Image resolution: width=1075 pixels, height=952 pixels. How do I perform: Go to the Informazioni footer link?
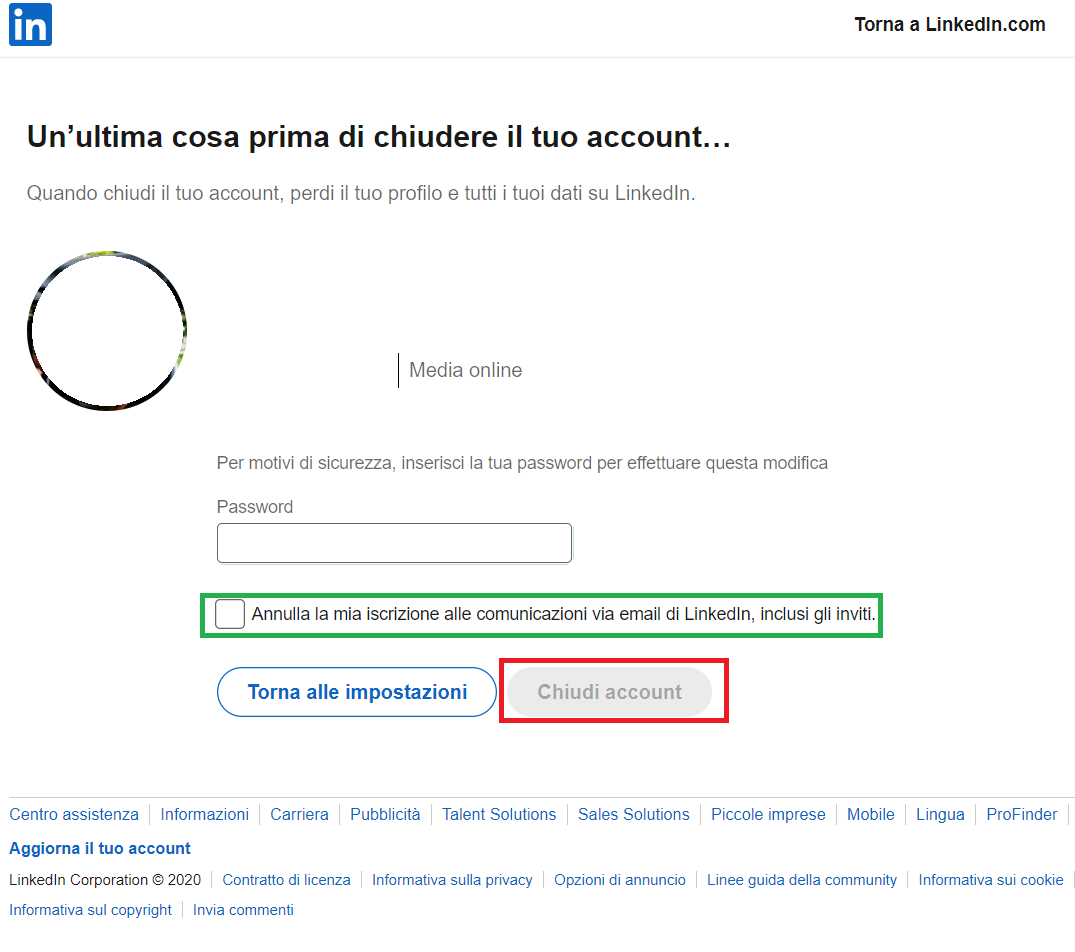coord(204,814)
